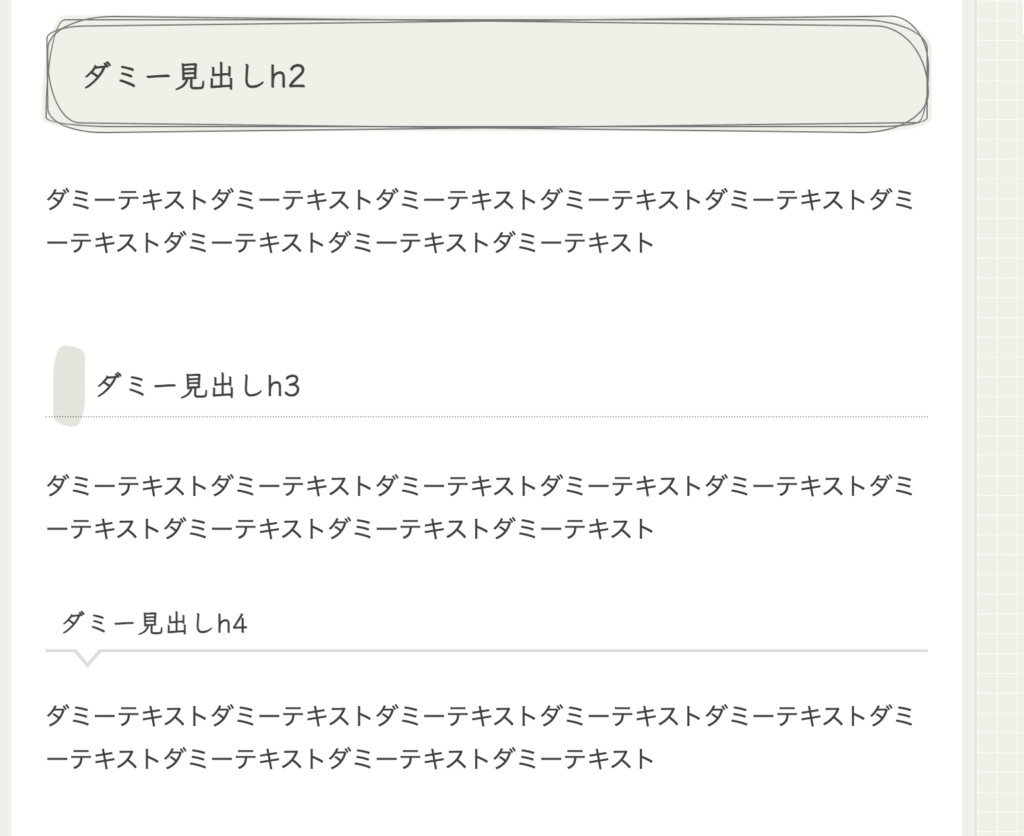1024x836 pixels.
Task: Click the "ダミー見出しh2" heading text
Action: 194,76
